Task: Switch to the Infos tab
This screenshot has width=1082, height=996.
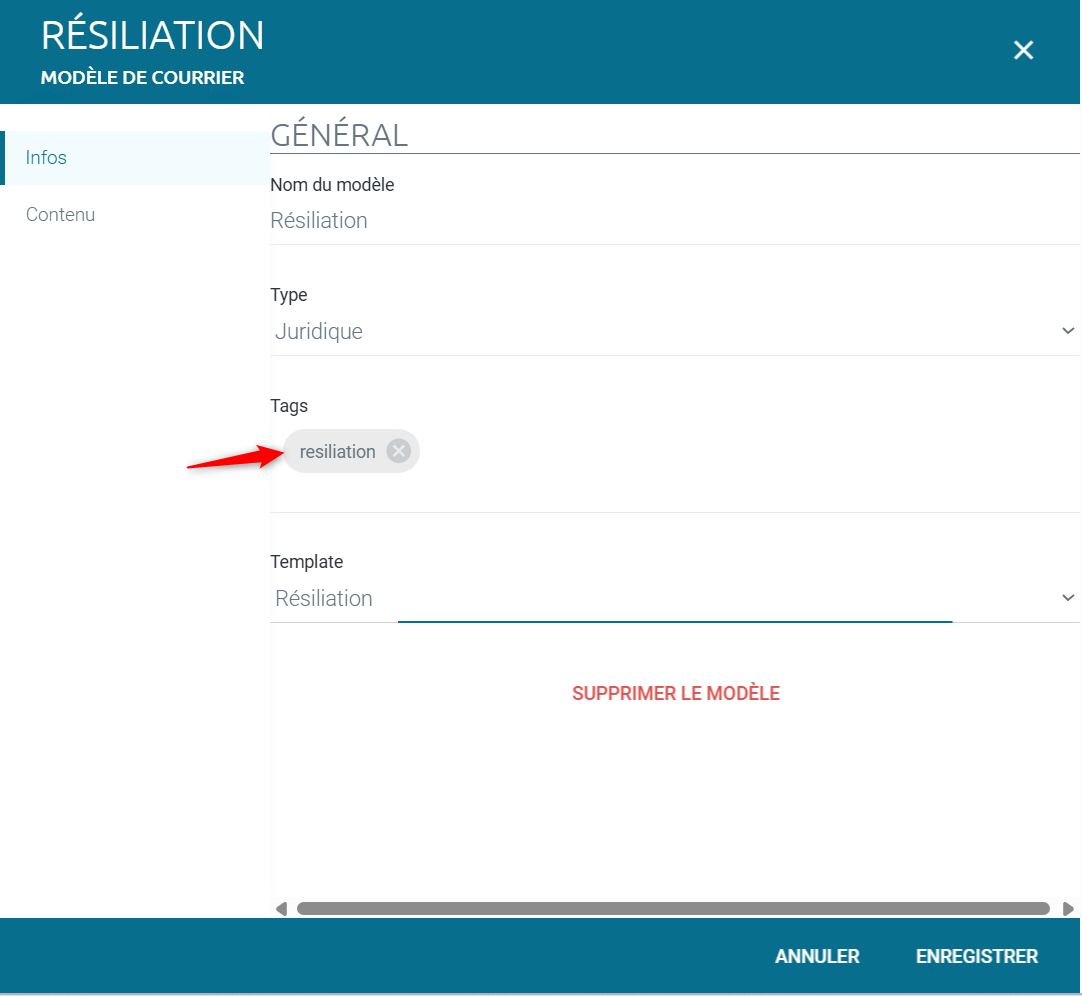Action: point(47,158)
